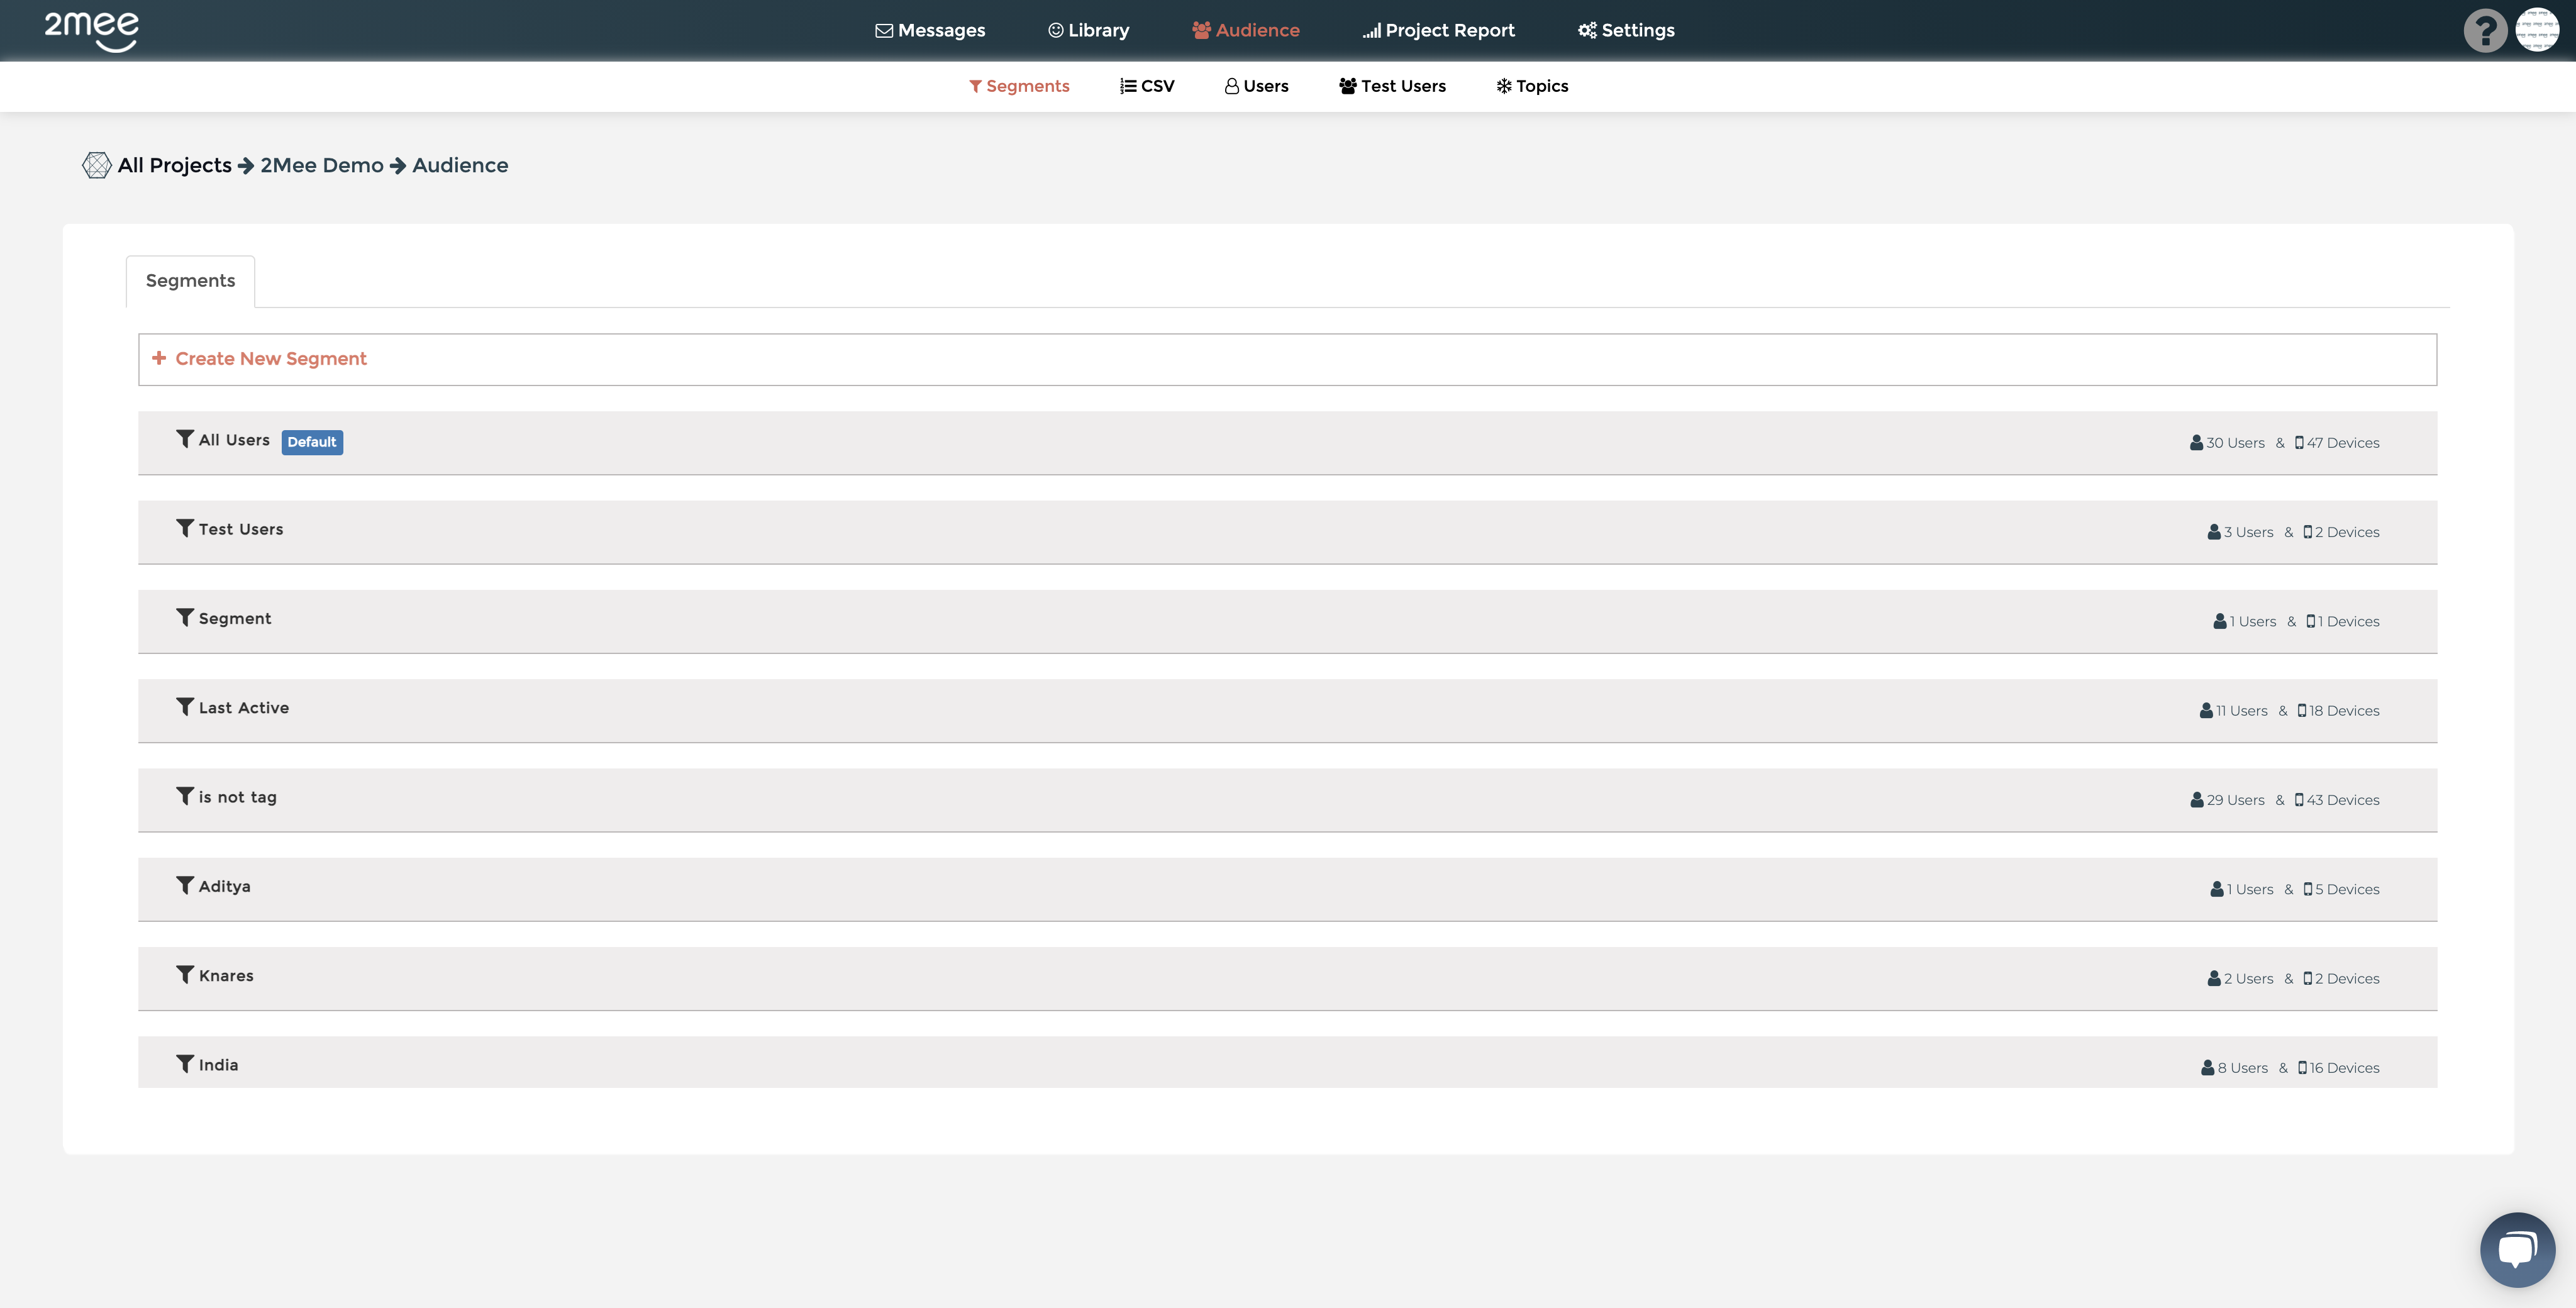This screenshot has width=2576, height=1308.
Task: Click the device icon next to 43 Devices
Action: click(2299, 800)
